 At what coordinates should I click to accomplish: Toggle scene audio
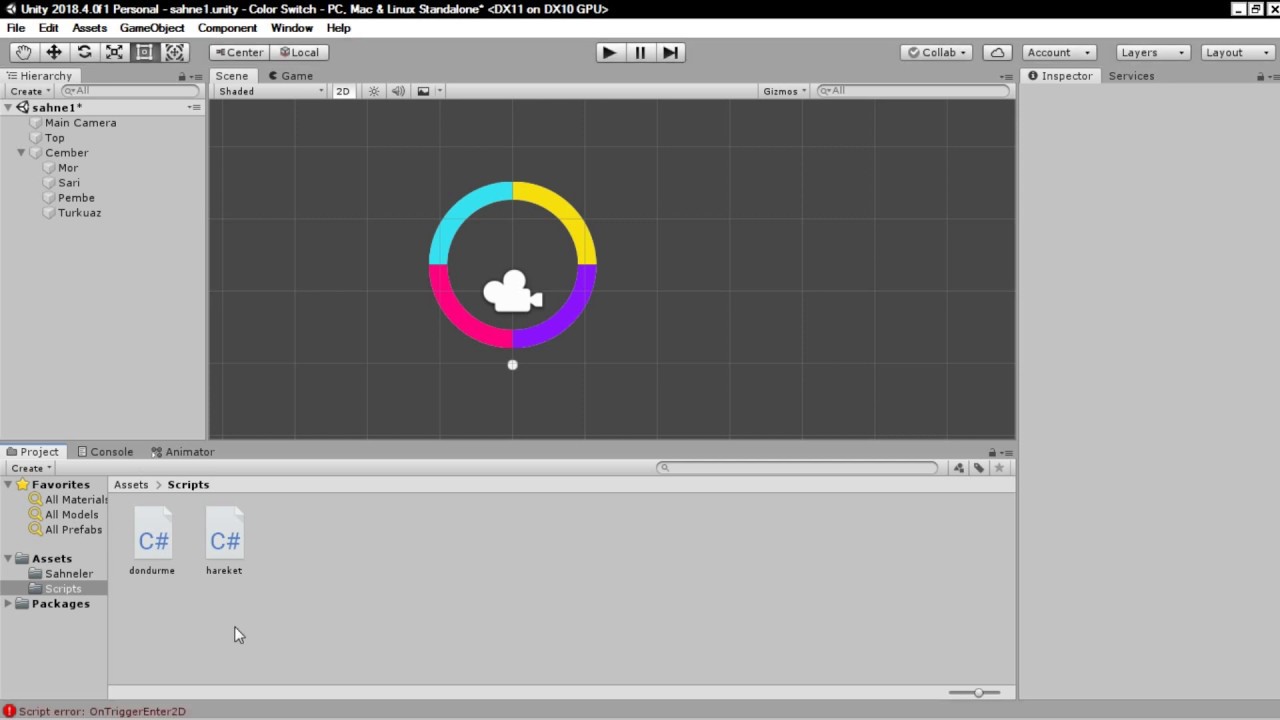tap(398, 91)
